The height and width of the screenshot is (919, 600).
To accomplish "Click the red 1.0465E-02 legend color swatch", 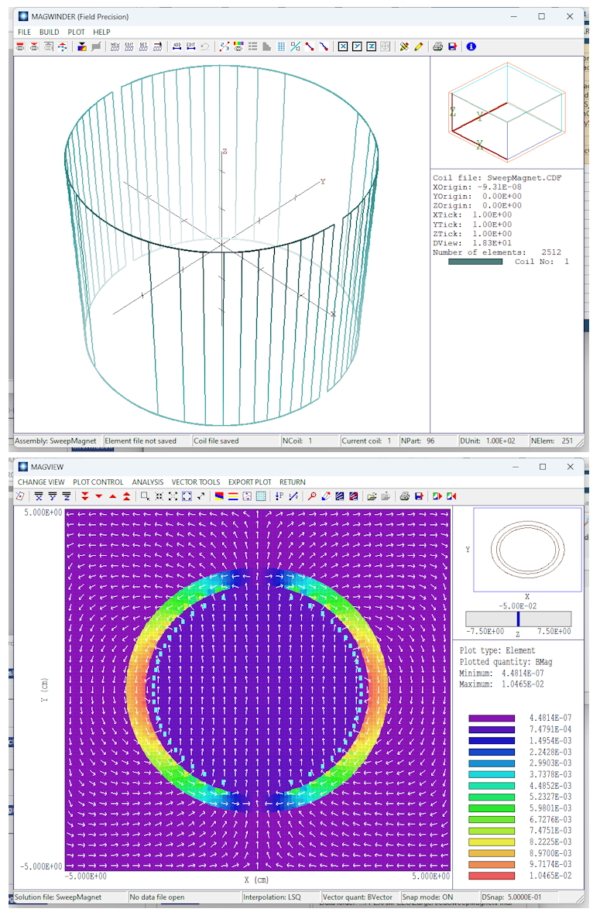I will [x=494, y=874].
